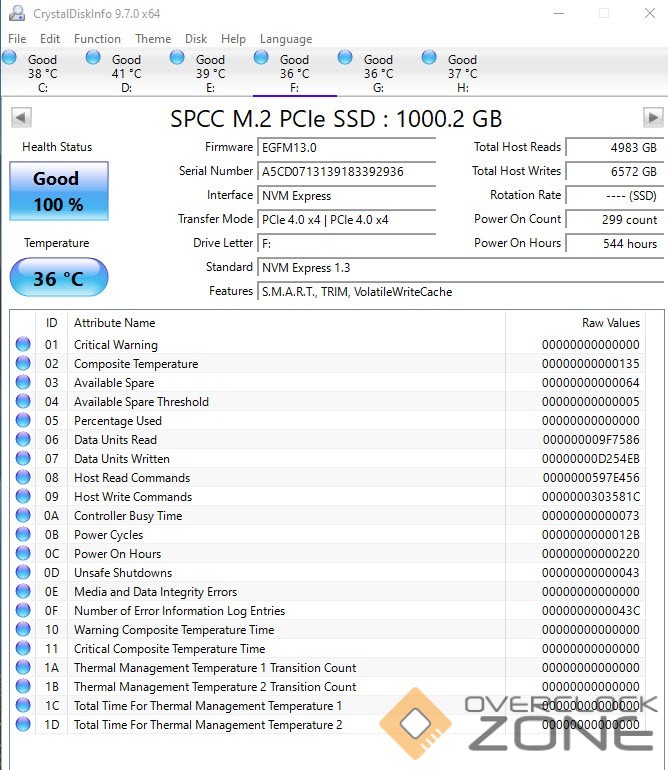Click status orb for row 1B
The image size is (668, 770).
(23, 686)
